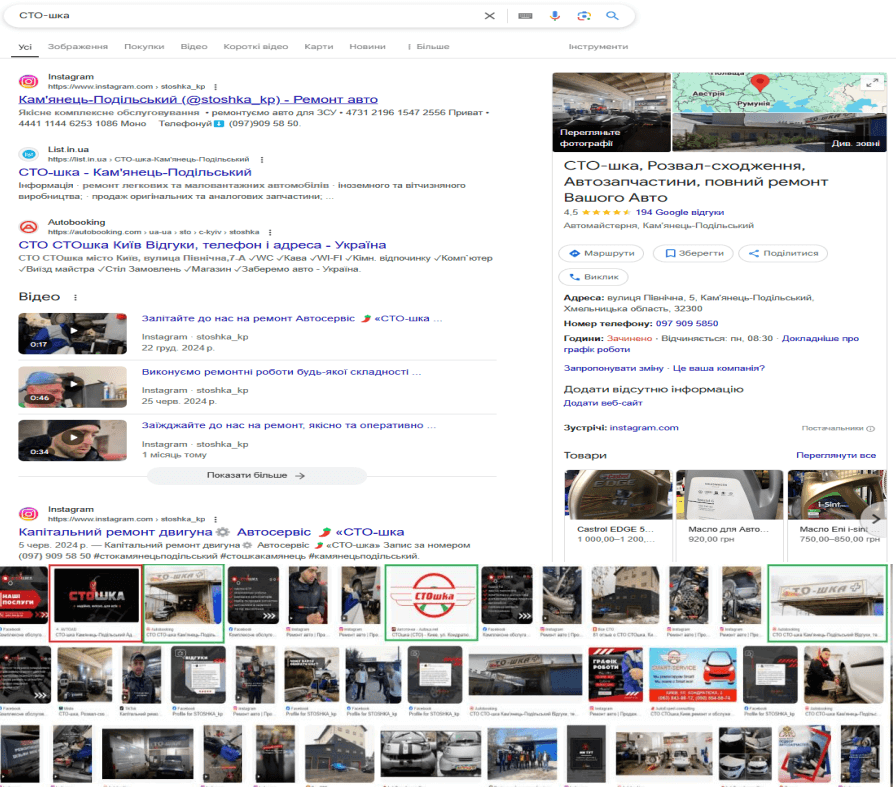
Task: Open options dots beside the first Instagram result
Action: tap(215, 87)
